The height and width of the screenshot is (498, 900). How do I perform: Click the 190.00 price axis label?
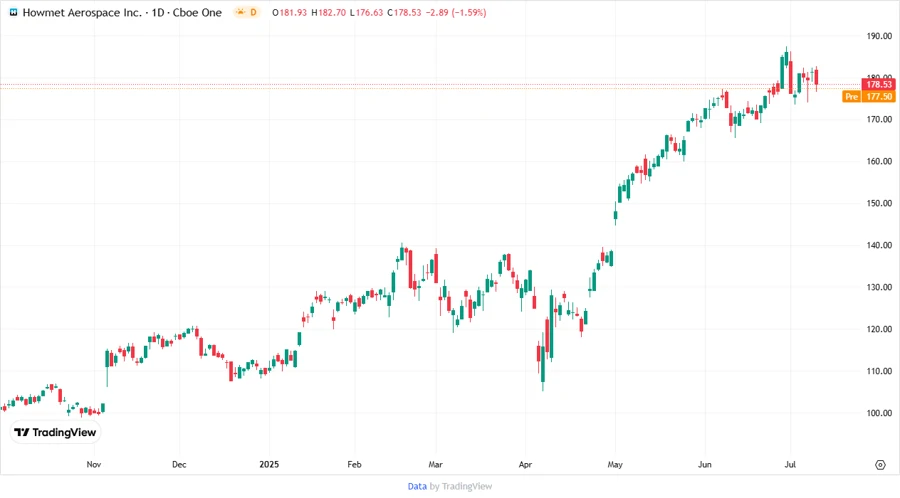coord(879,36)
